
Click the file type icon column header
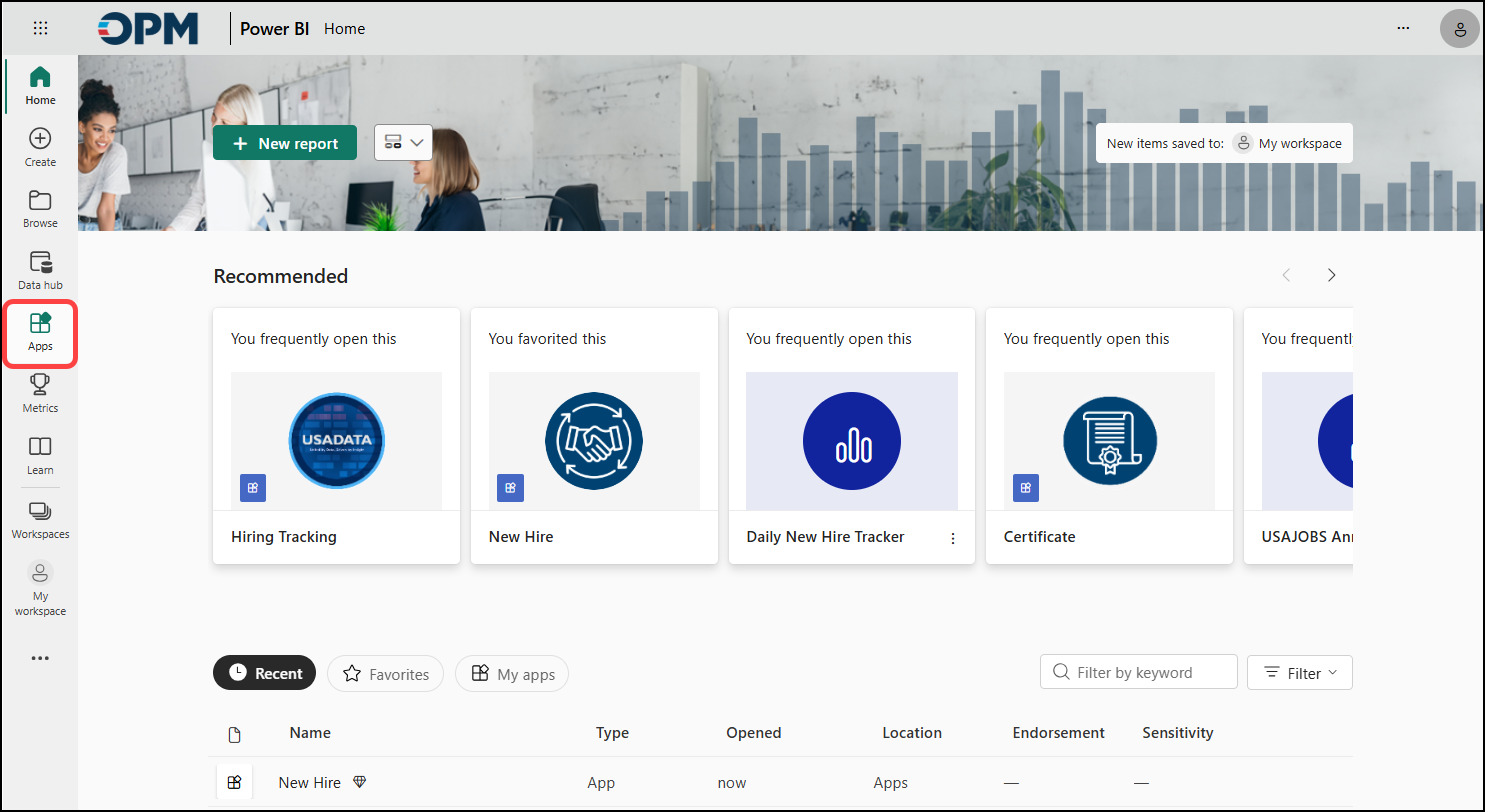[234, 735]
